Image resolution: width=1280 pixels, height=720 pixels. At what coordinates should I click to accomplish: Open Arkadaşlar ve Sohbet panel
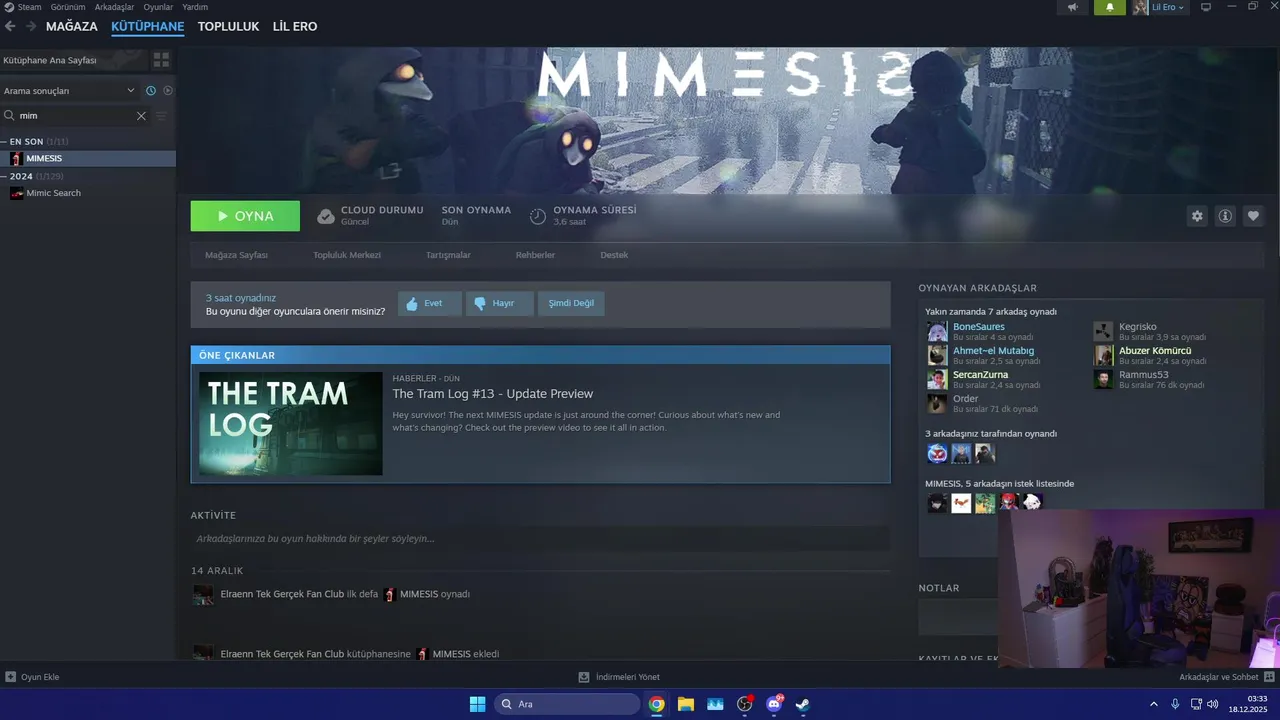[x=1226, y=677]
